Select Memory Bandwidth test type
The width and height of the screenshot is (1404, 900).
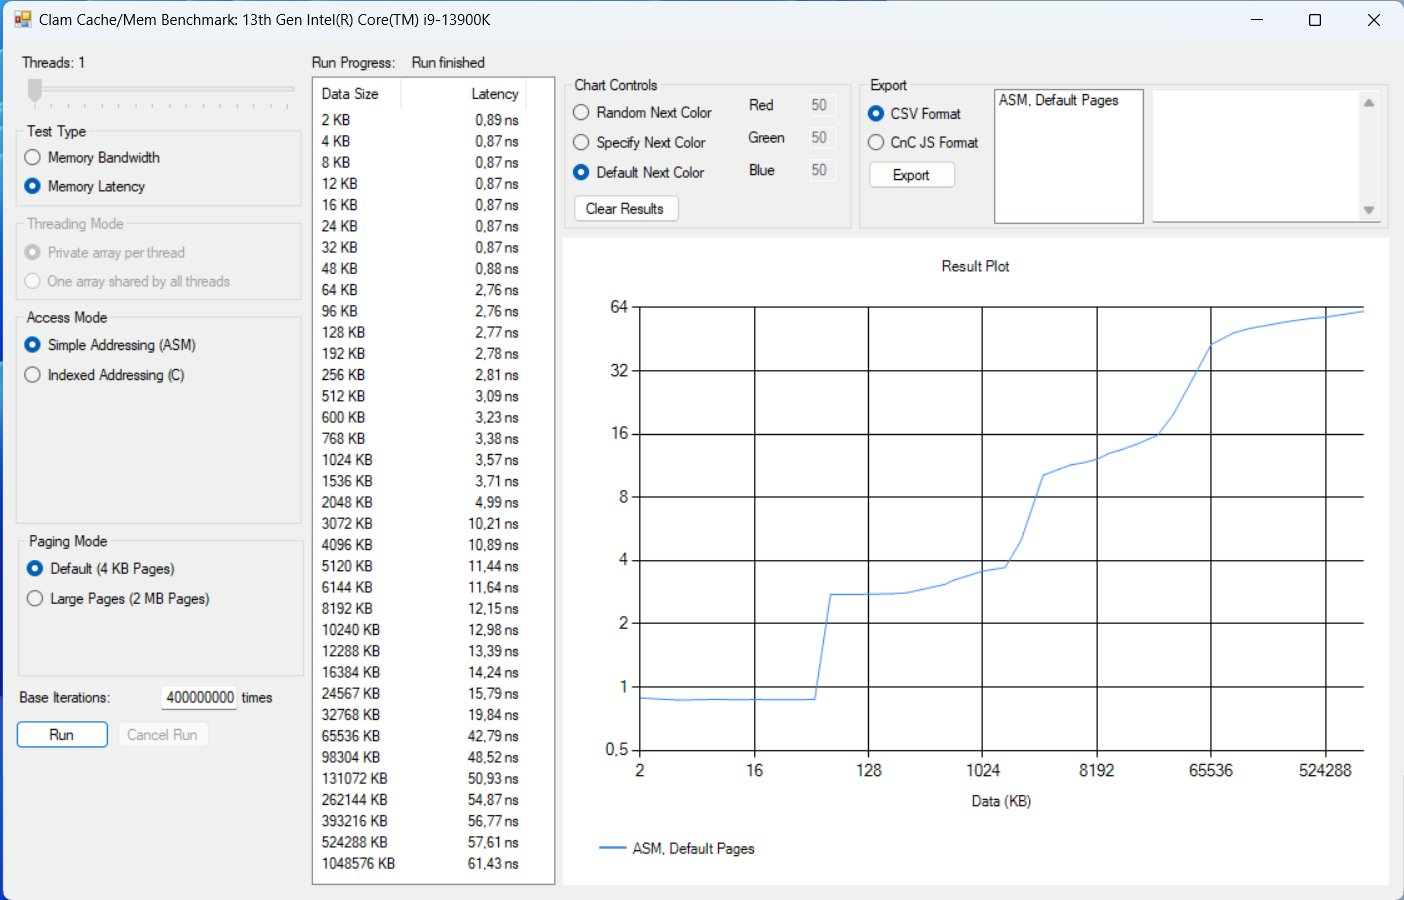tap(92, 157)
